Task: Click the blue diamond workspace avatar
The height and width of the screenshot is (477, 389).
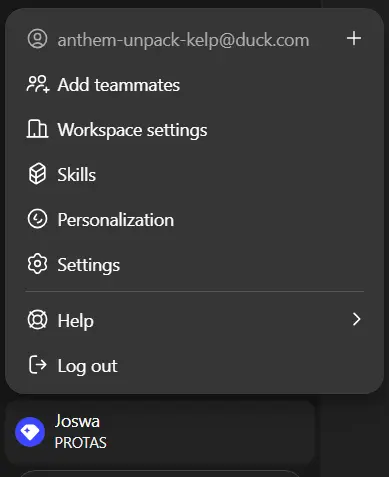Action: [x=30, y=432]
